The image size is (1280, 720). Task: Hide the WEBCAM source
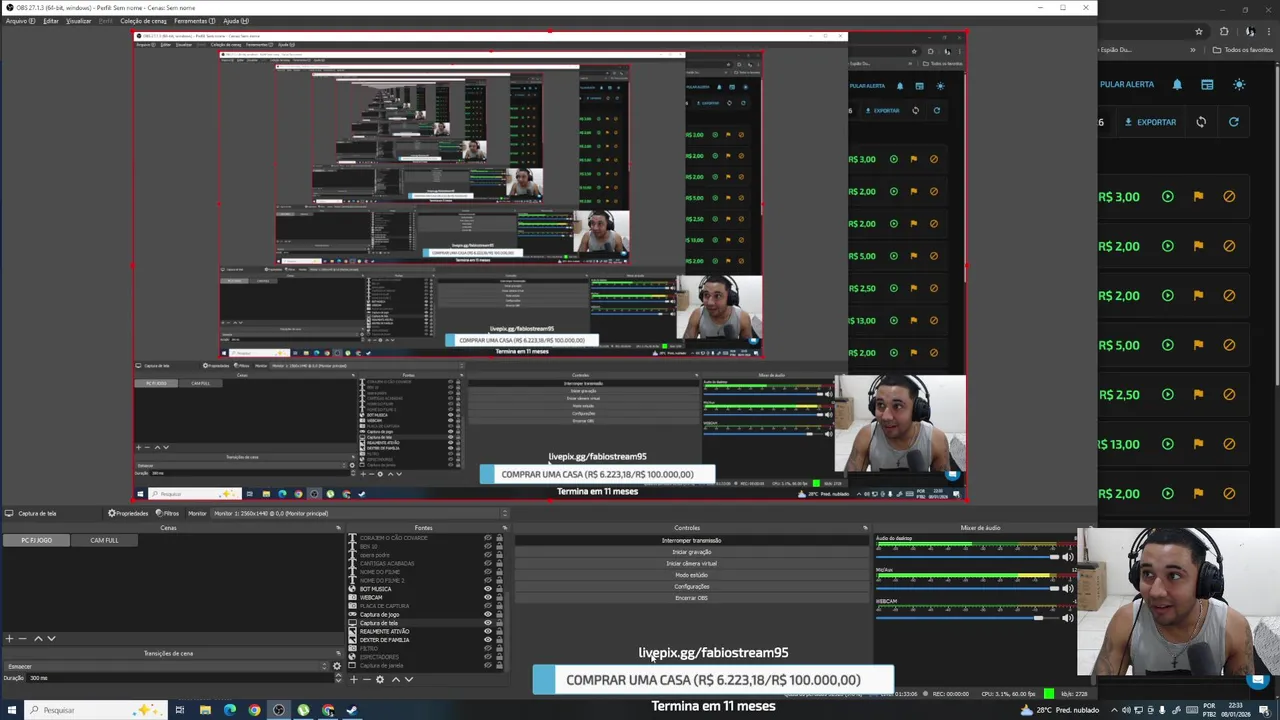pyautogui.click(x=488, y=597)
